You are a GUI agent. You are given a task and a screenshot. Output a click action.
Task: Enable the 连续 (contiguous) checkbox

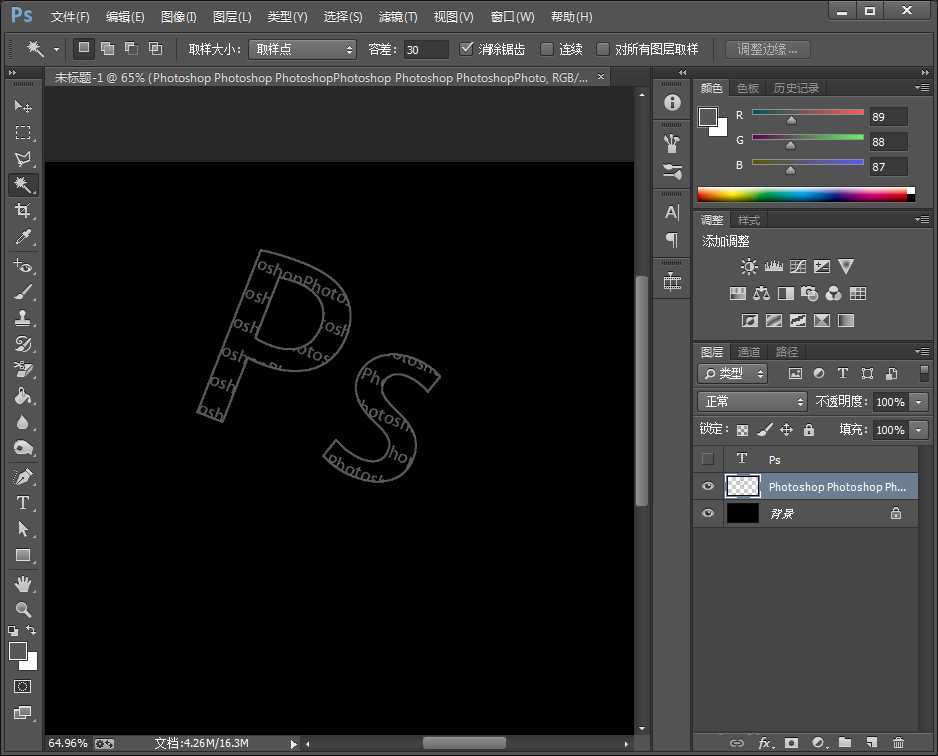pos(548,48)
